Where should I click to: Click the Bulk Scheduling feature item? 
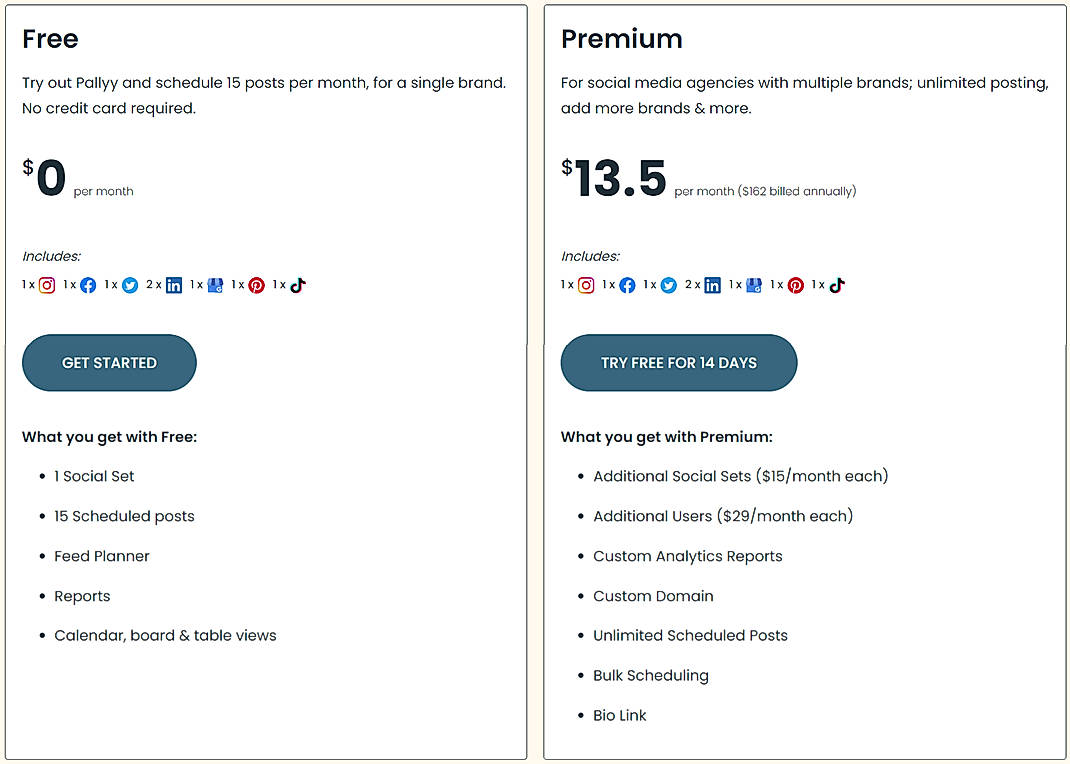(x=650, y=676)
